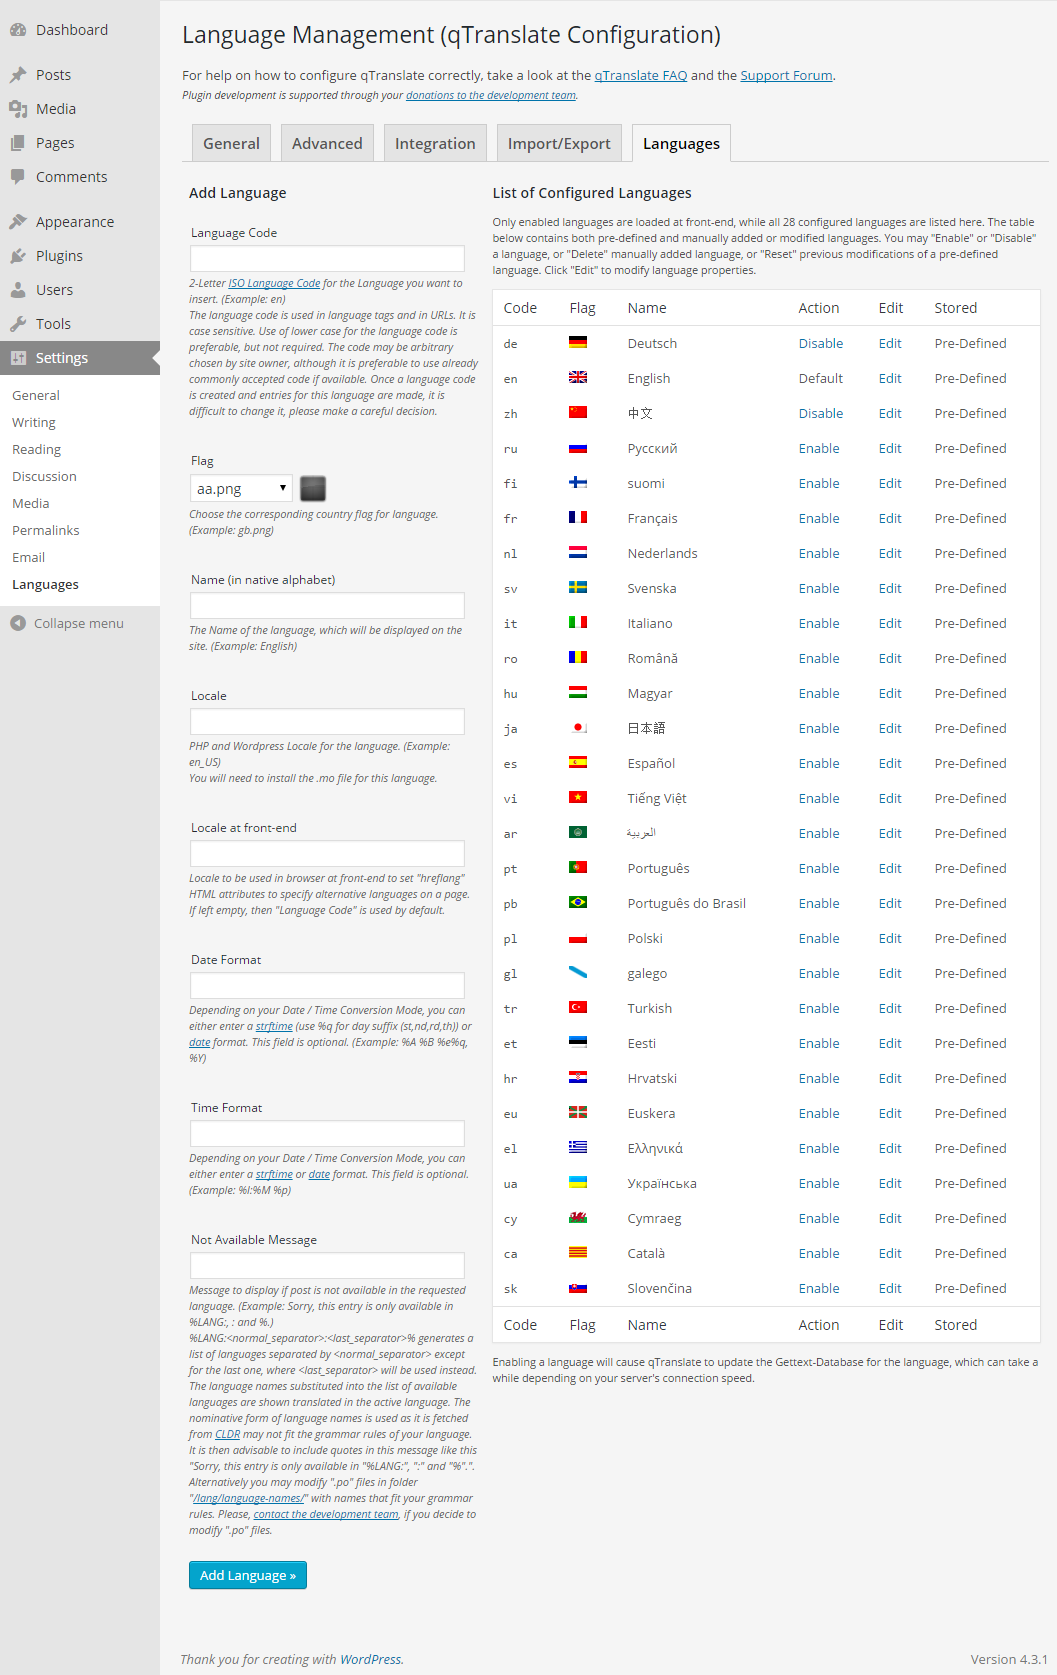Open the qTranslate FAQ link
This screenshot has height=1675, width=1057.
pos(640,76)
